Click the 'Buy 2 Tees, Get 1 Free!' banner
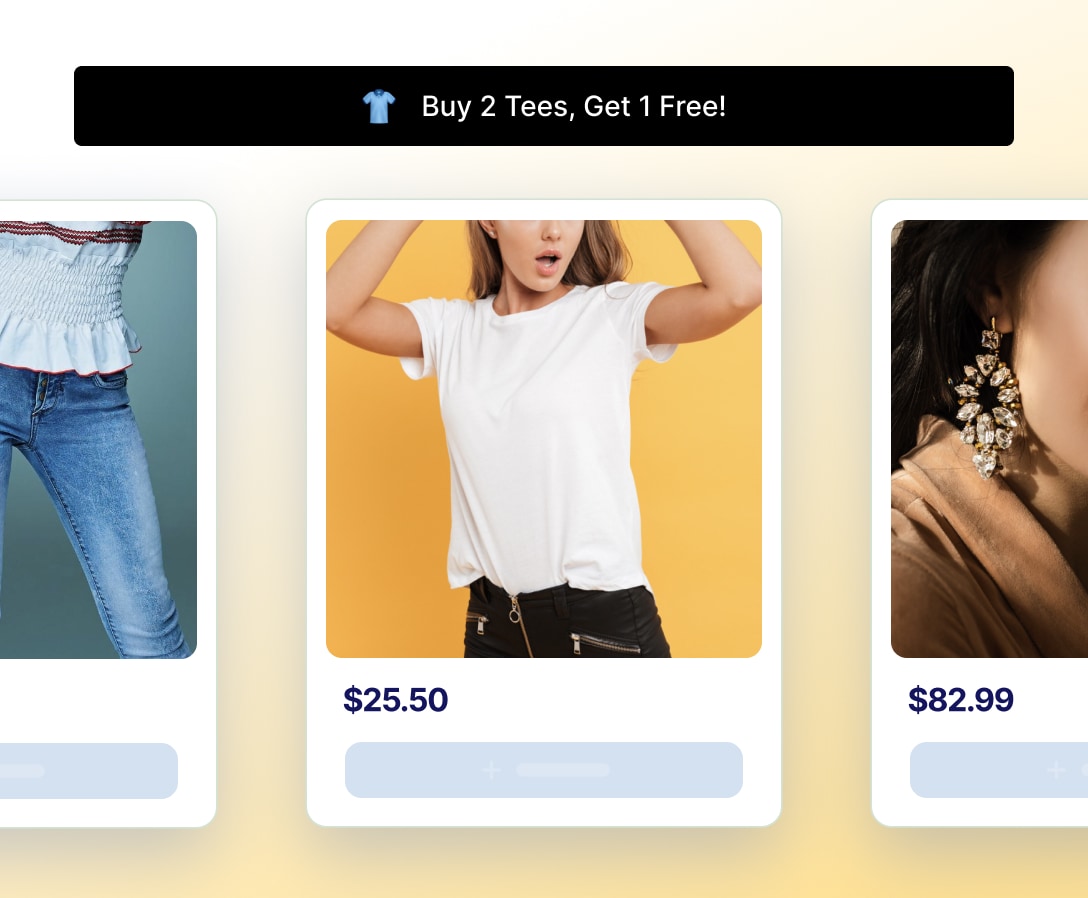Screen dimensions: 1088x898 pos(543,105)
